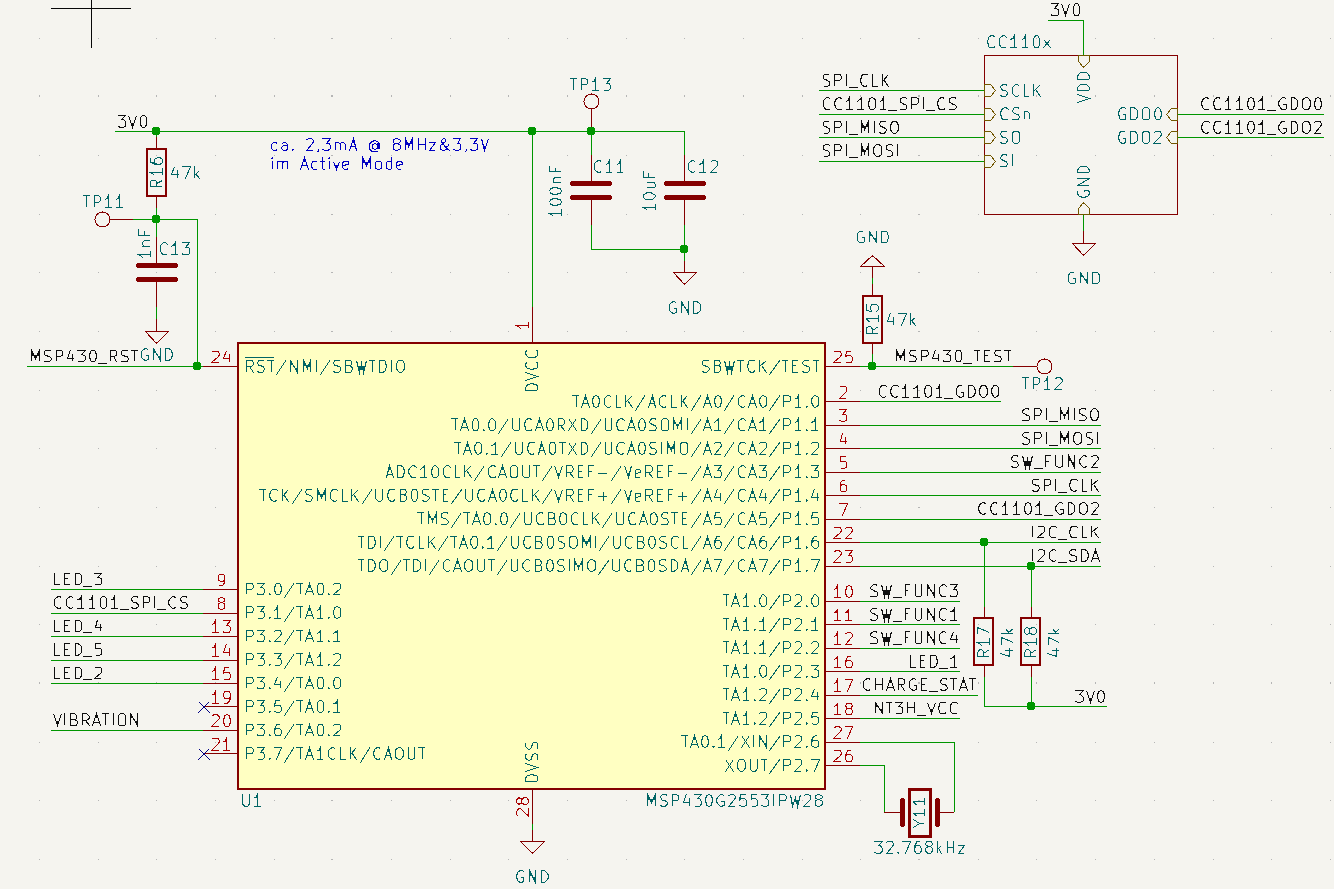Select the LED_4 net label
This screenshot has width=1334, height=889.
point(78,626)
